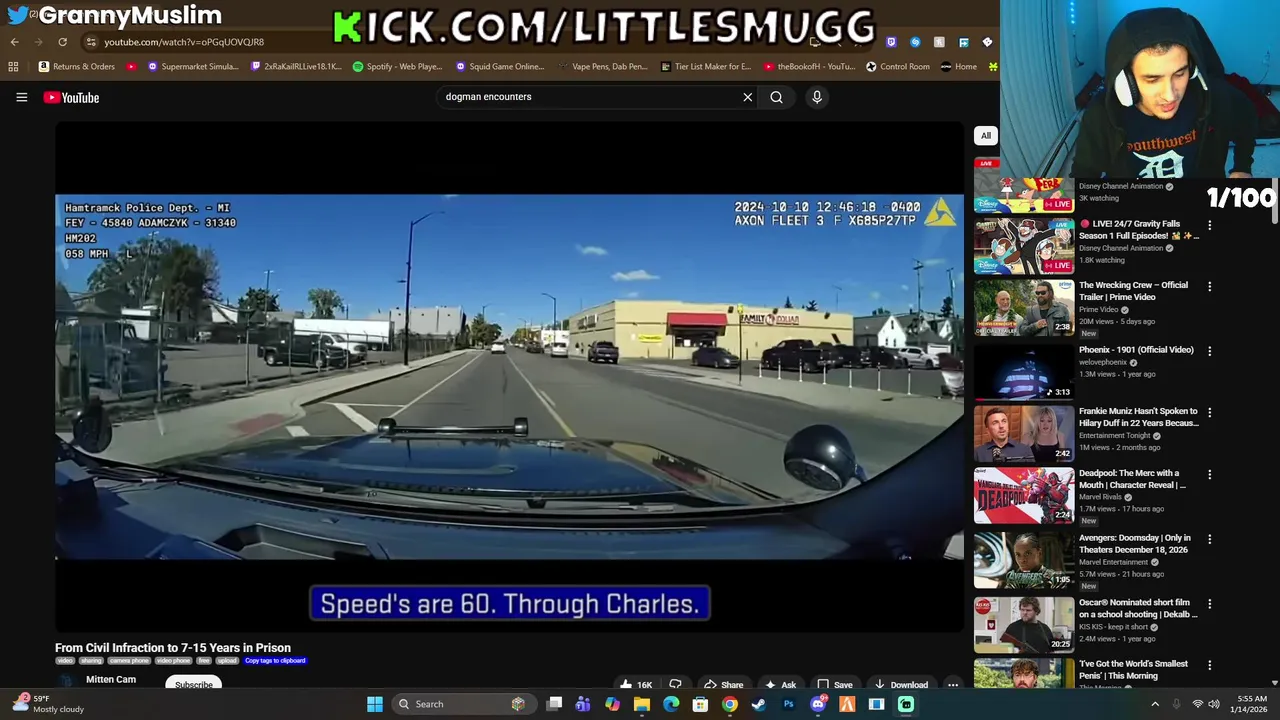Open the volume control in the system tray
This screenshot has height=720, width=1280.
tap(1214, 704)
